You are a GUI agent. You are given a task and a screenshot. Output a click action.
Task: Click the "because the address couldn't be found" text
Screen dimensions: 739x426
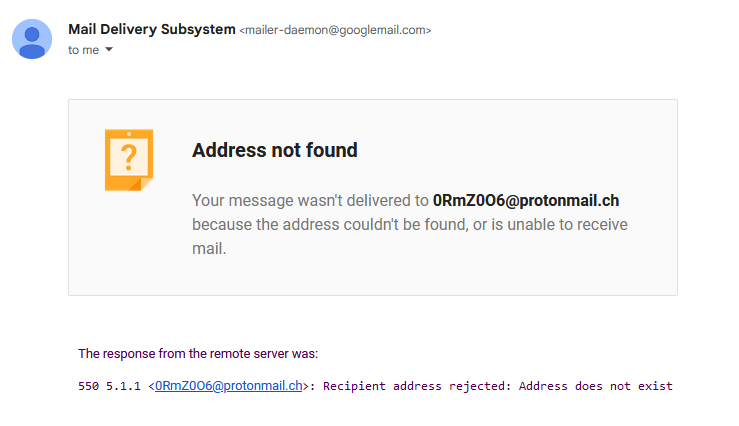point(330,225)
